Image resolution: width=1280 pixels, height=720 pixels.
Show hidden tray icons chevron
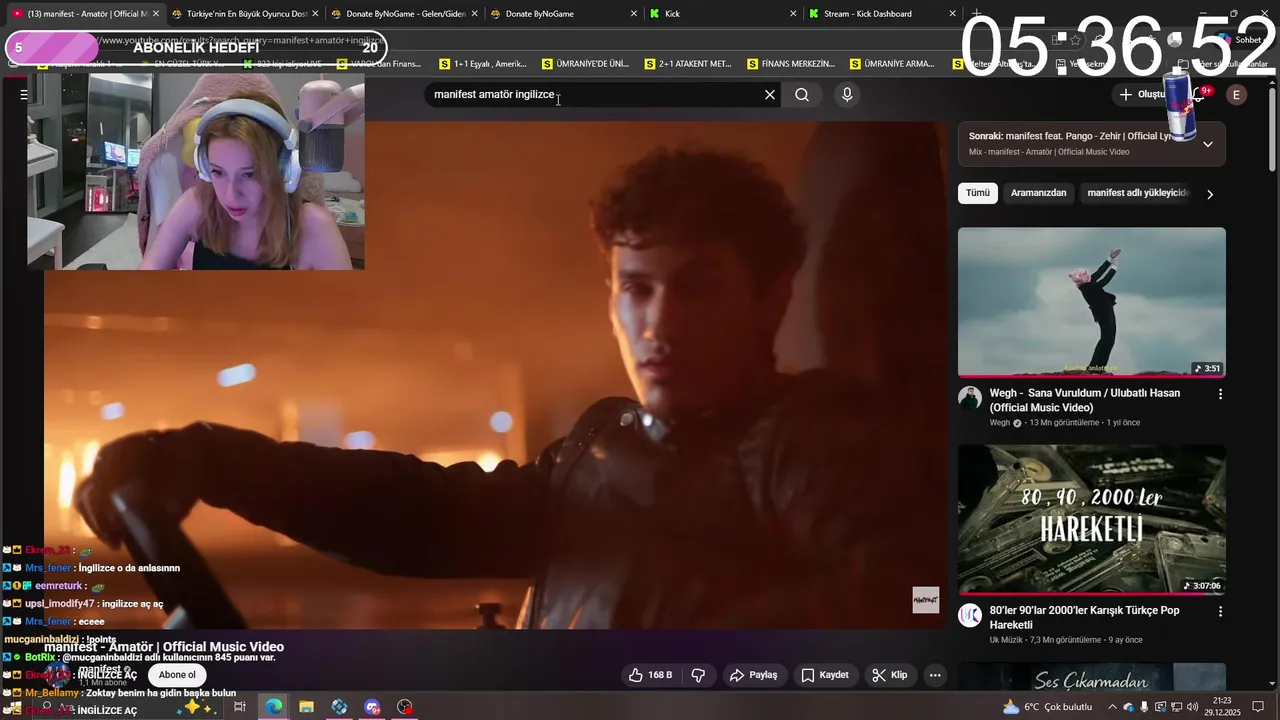pyautogui.click(x=1113, y=707)
